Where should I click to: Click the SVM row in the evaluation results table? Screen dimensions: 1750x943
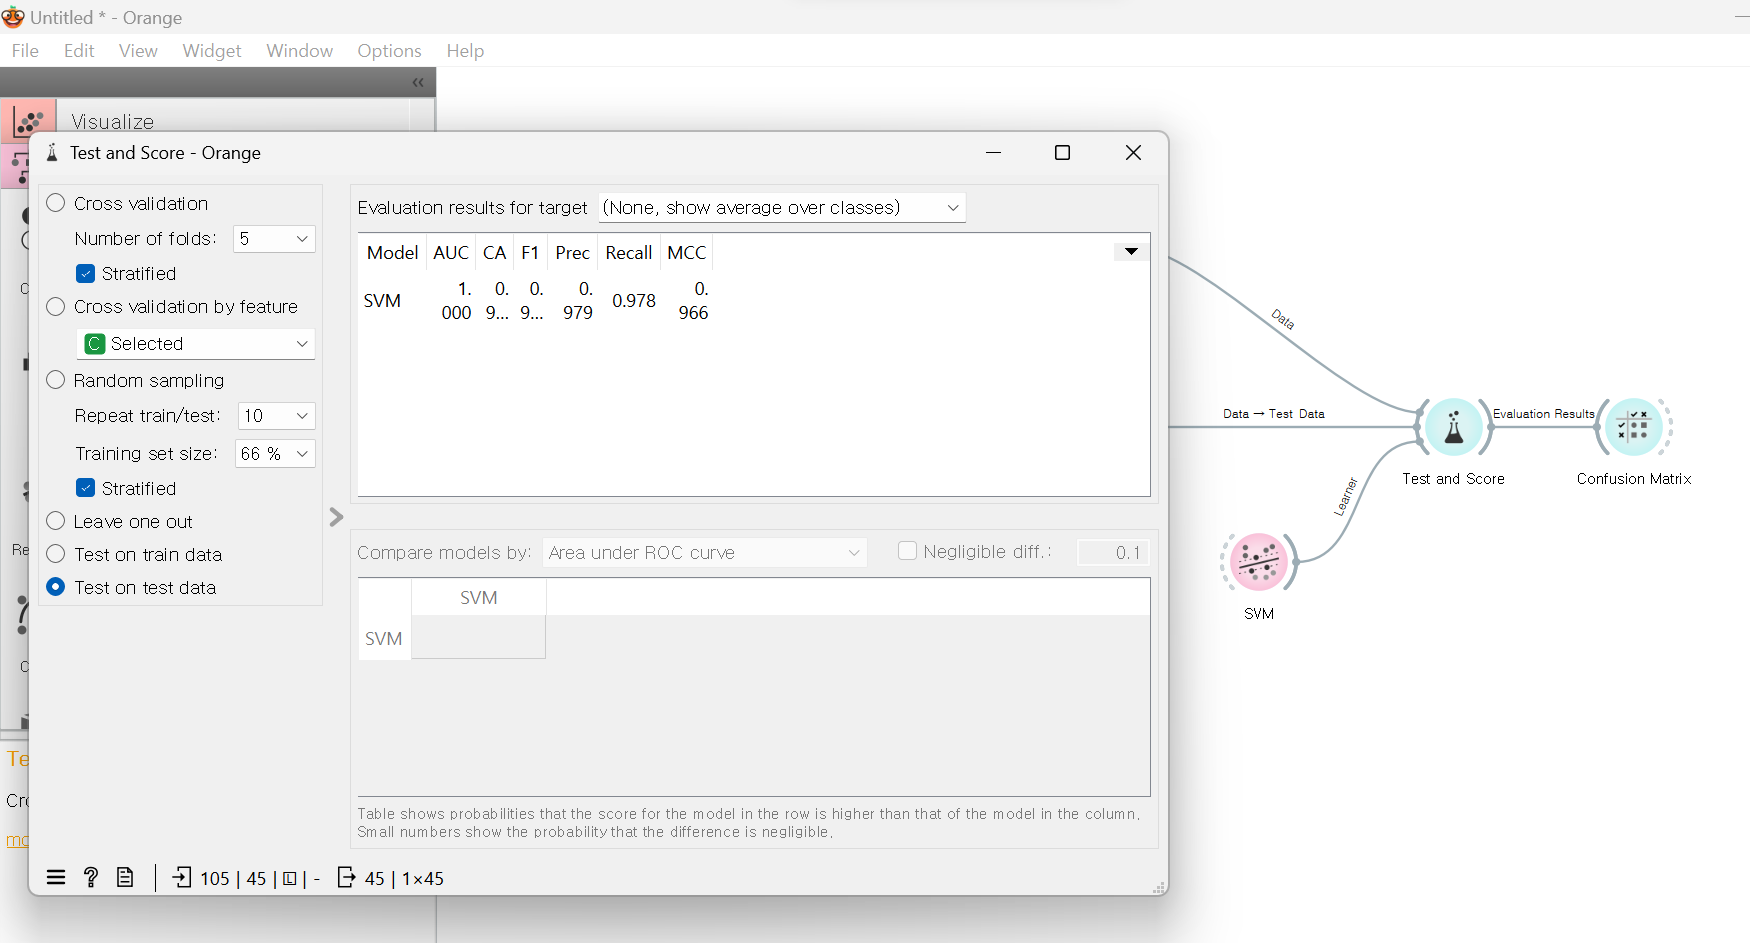click(x=536, y=301)
